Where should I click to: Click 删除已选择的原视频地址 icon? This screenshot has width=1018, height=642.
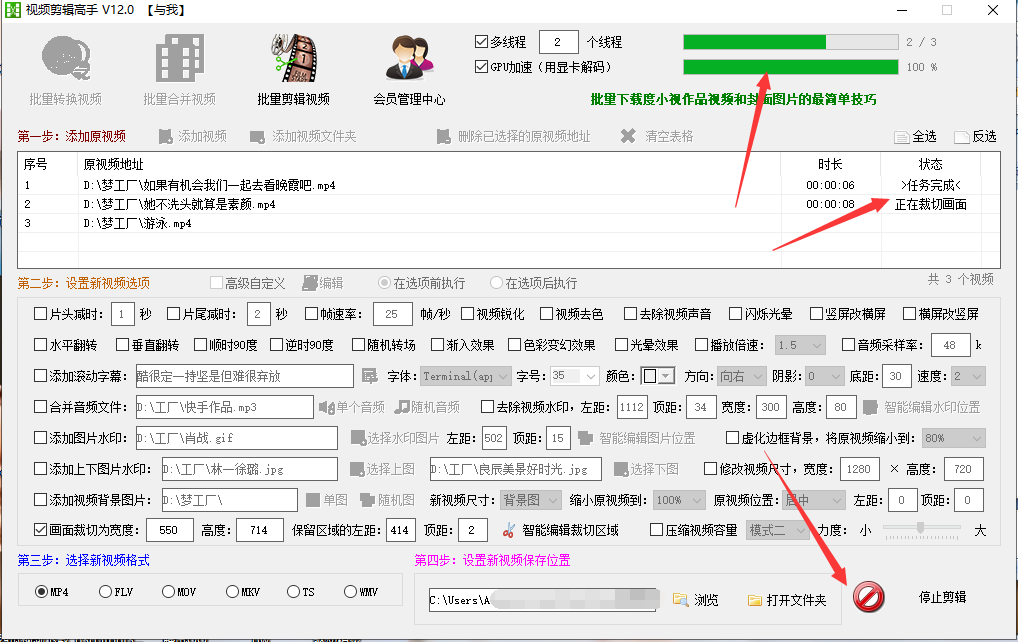click(x=443, y=136)
